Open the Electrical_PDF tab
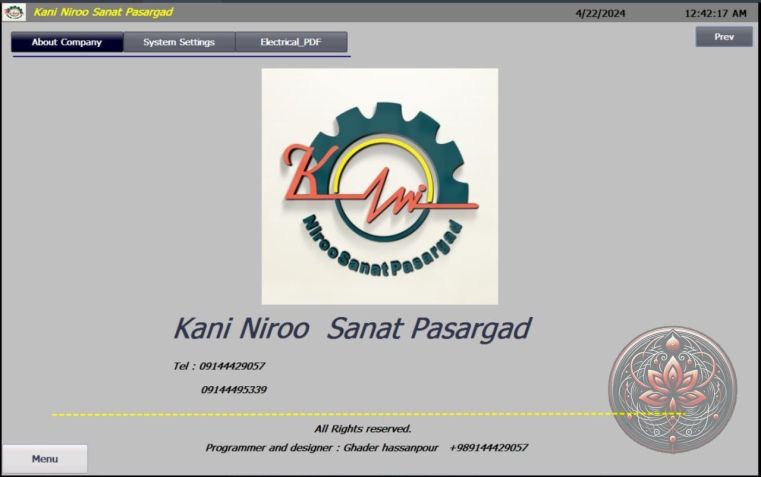 [x=291, y=42]
